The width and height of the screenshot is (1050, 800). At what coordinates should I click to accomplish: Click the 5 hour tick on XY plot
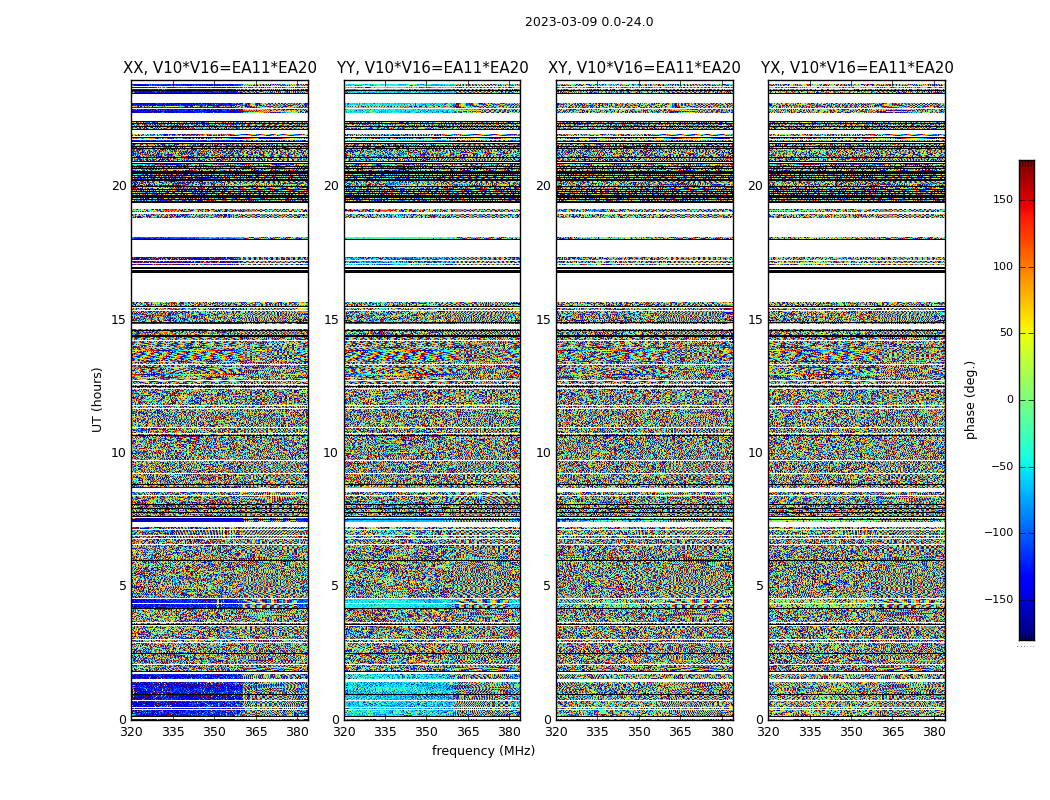(546, 586)
